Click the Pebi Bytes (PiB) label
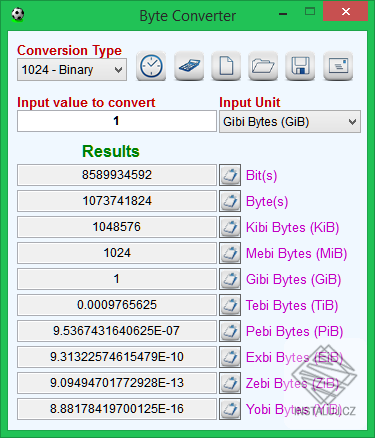375x438 pixels. coord(294,331)
